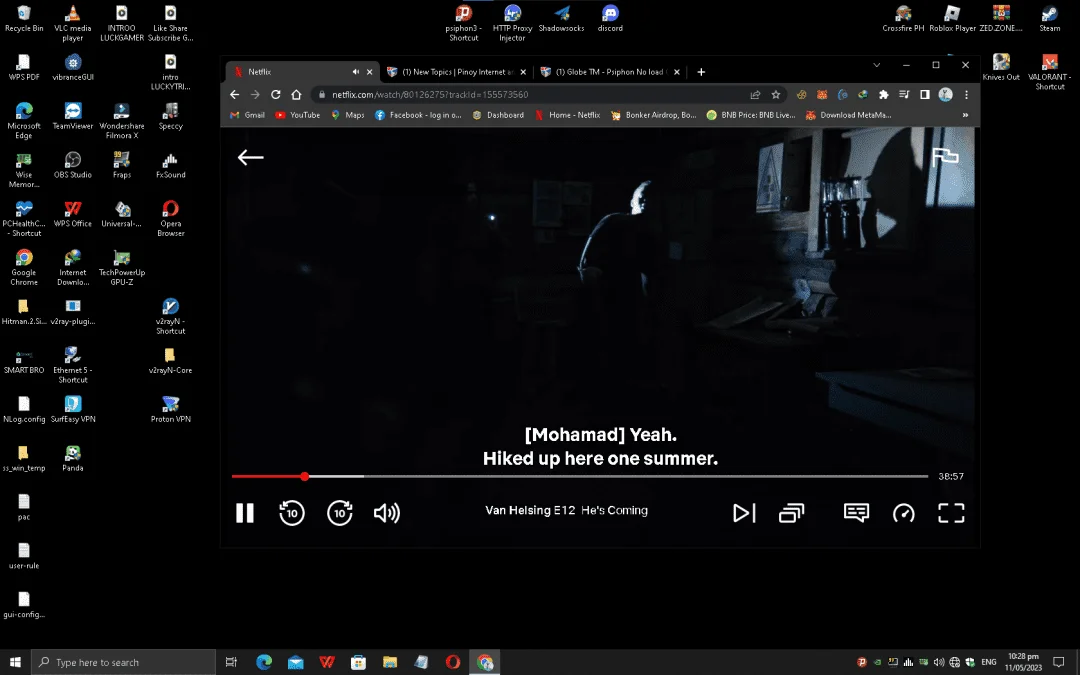Open File Explorer from taskbar
Screen dimensions: 1080x675
pos(390,662)
